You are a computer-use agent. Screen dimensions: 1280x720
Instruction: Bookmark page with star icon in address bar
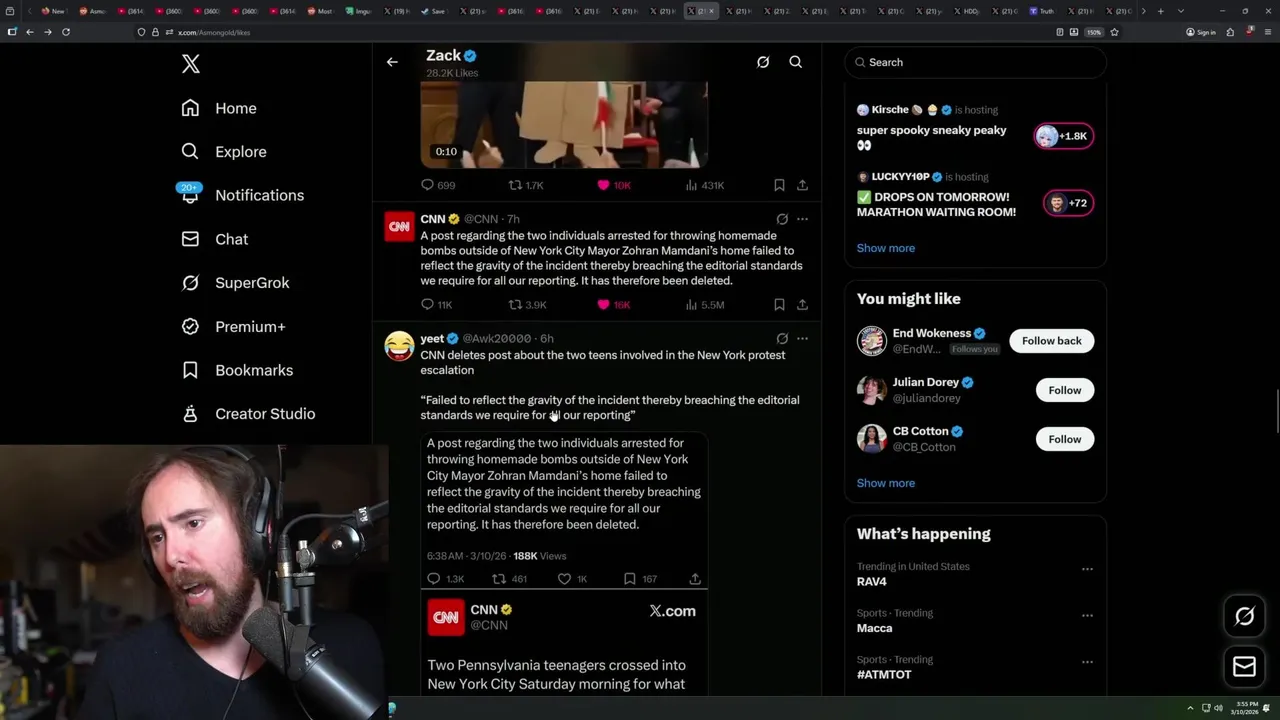coord(1114,32)
